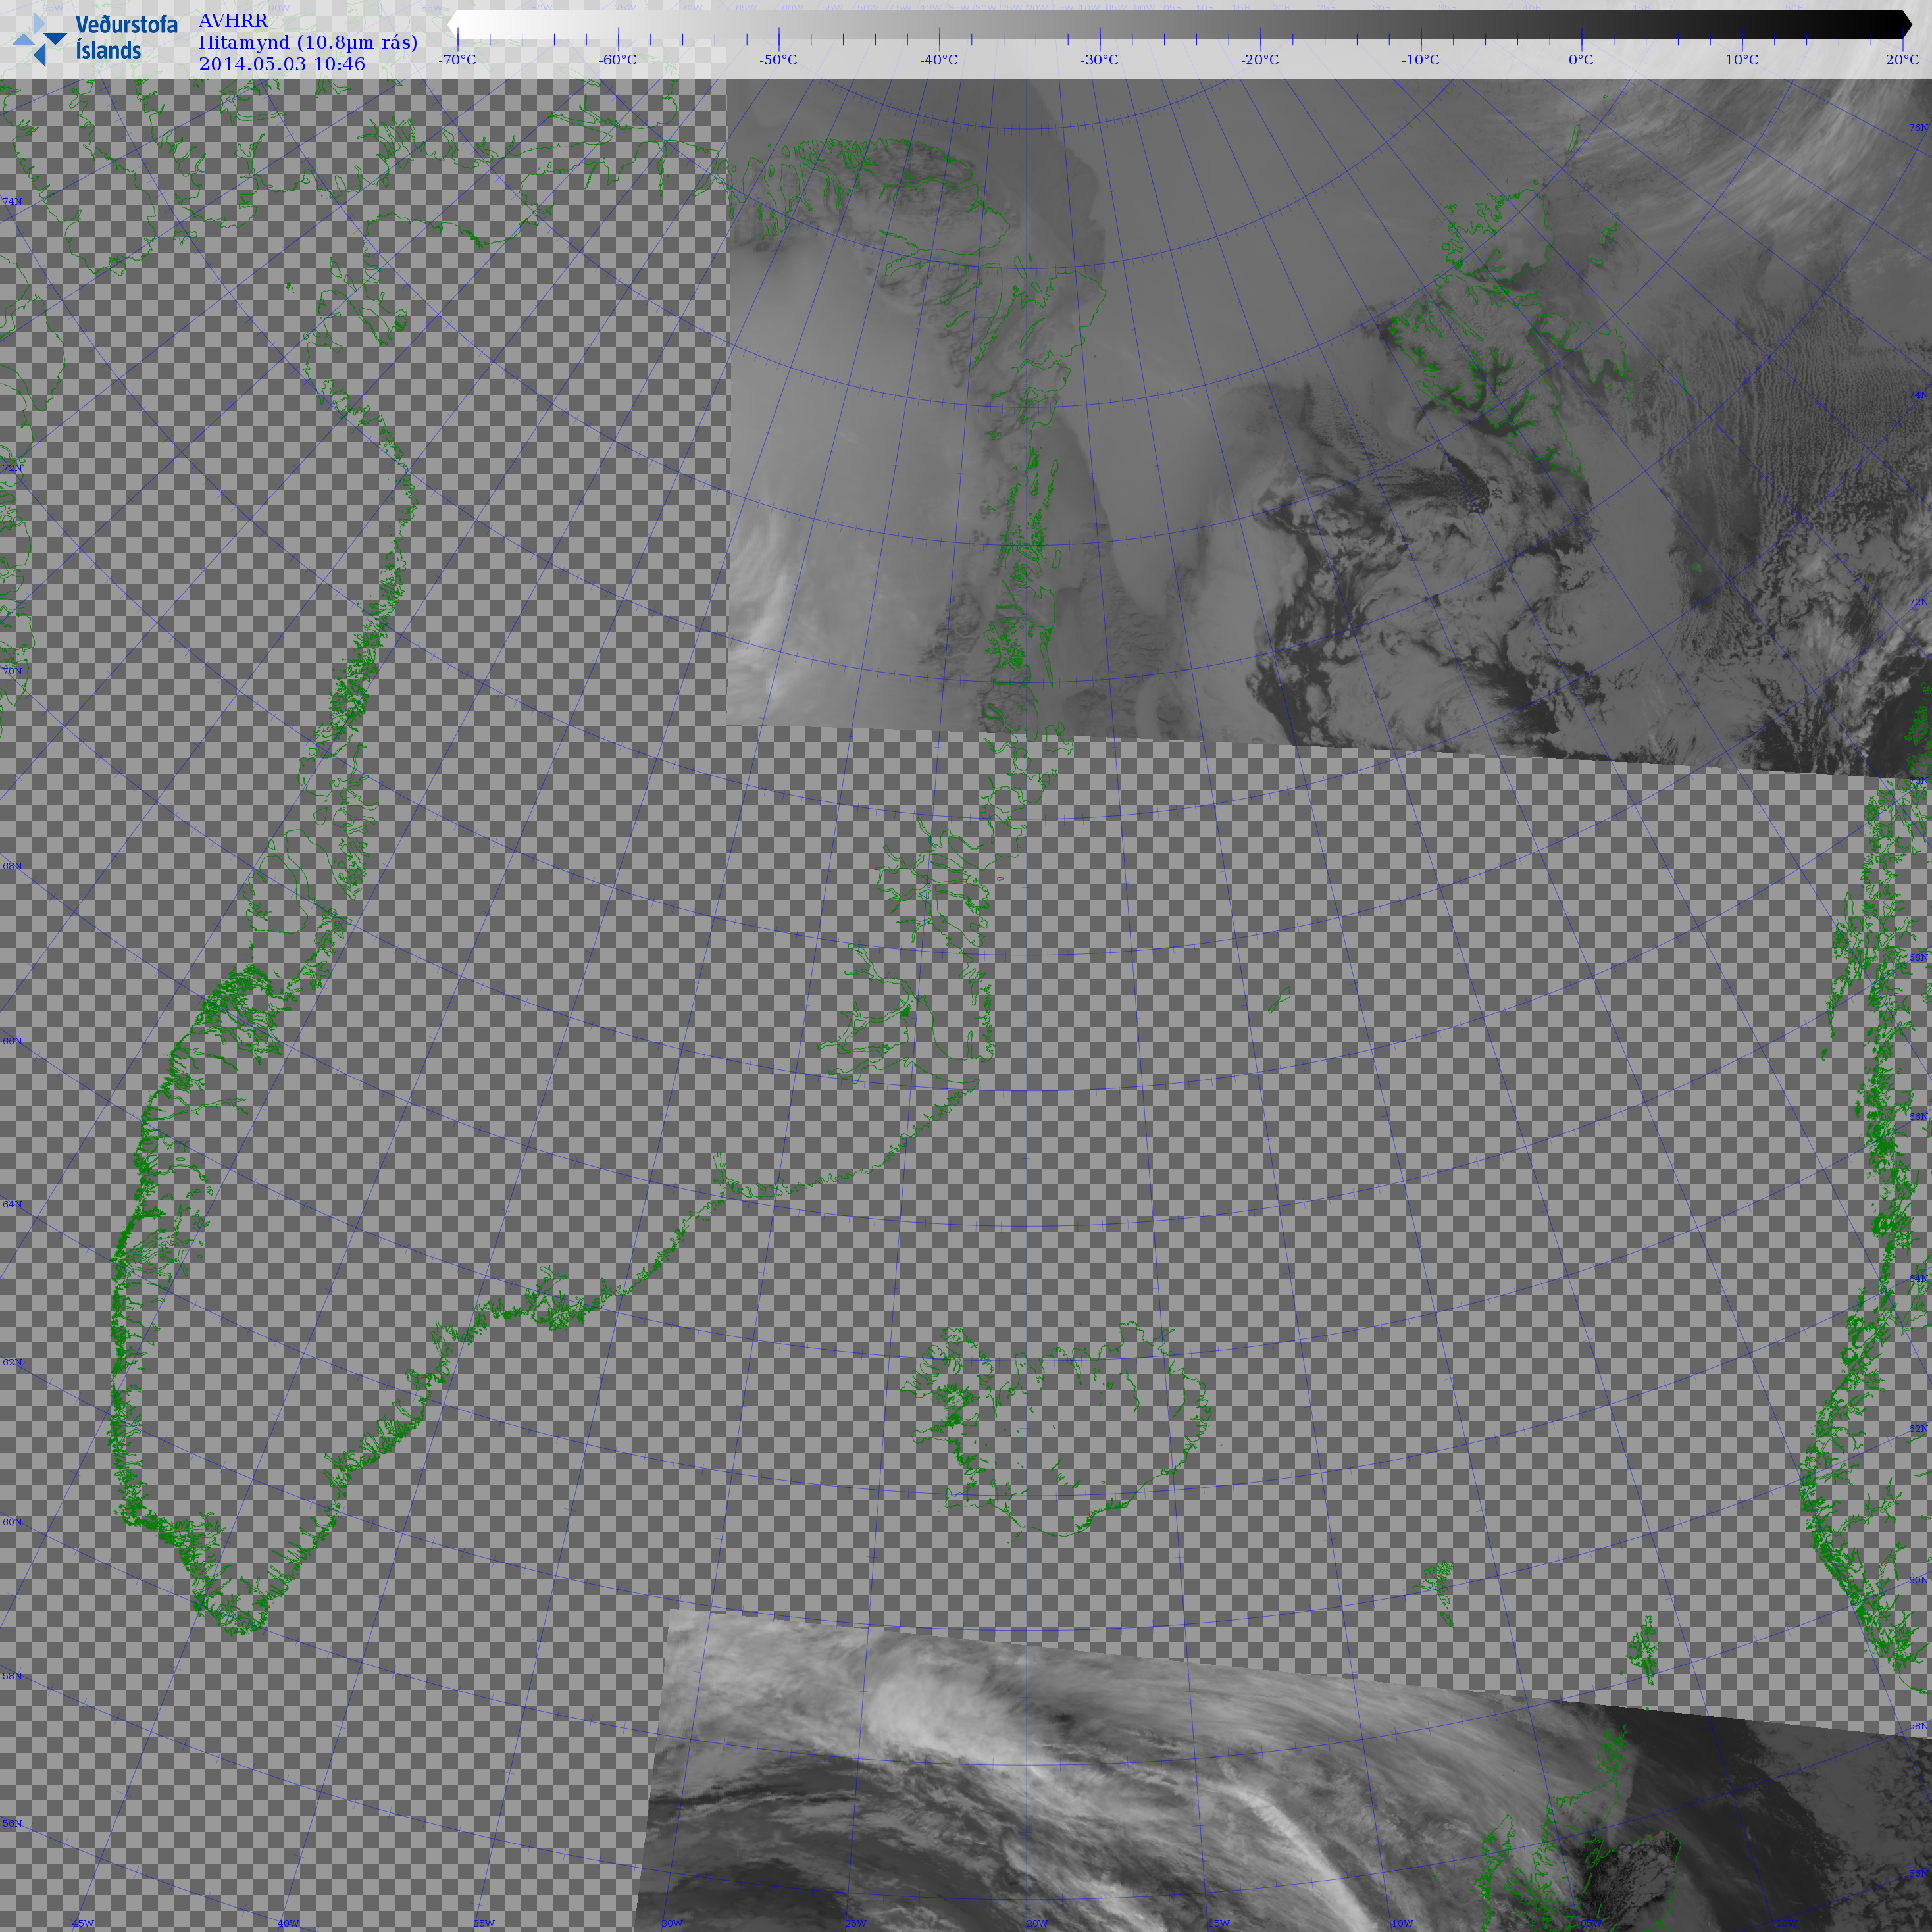Click the 0°C label on temperature scale

coord(1581,60)
